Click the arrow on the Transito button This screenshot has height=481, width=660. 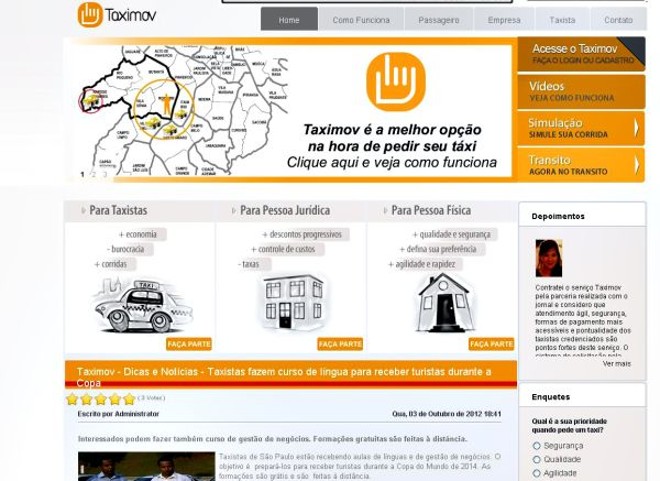pos(637,165)
